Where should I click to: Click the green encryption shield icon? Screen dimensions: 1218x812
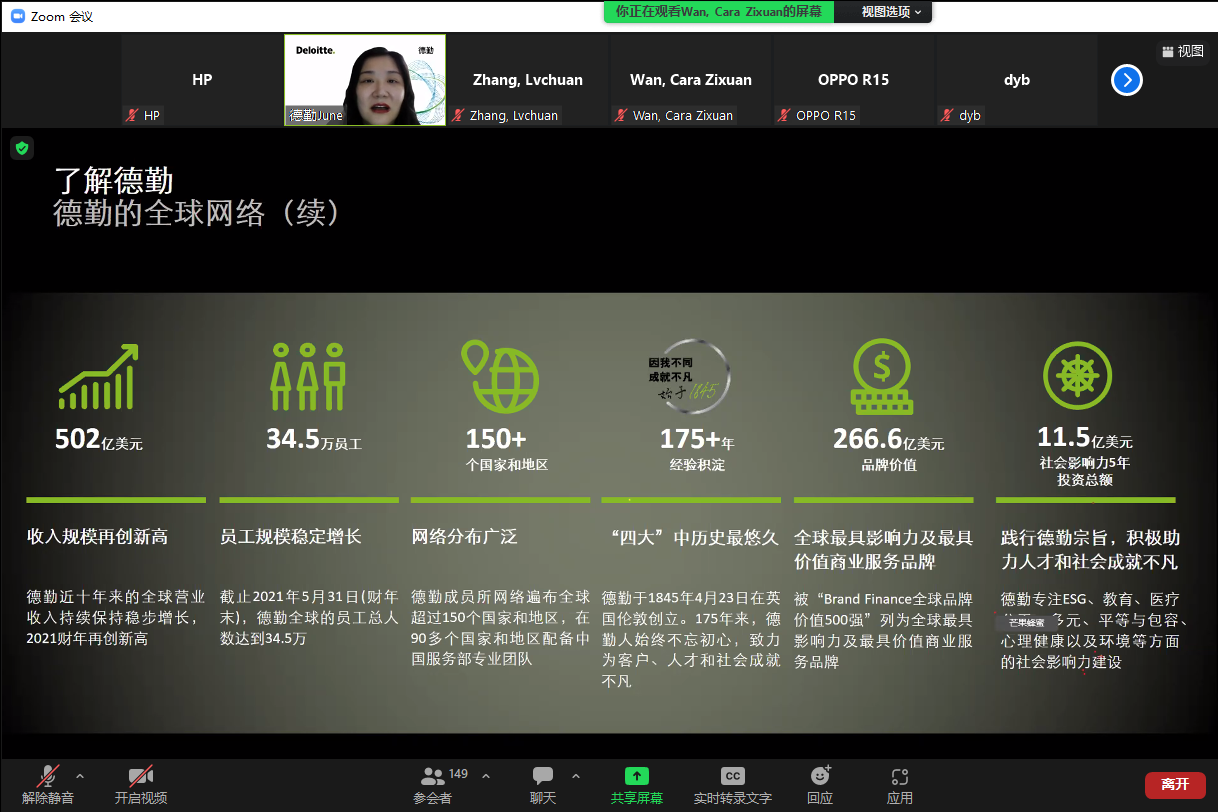[x=22, y=148]
